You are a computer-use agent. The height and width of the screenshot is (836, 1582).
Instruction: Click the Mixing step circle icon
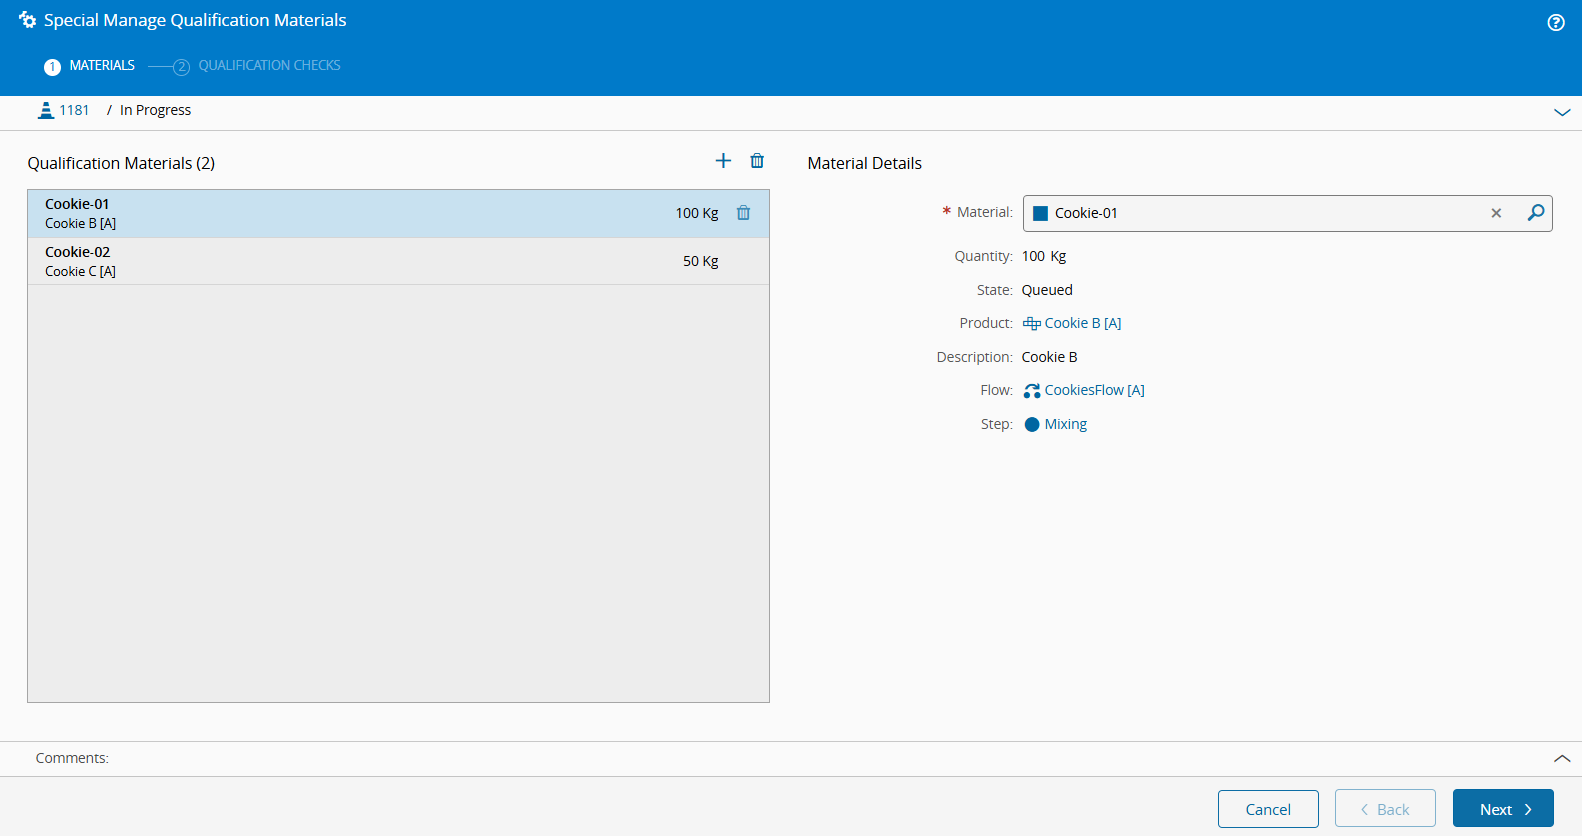[1032, 424]
